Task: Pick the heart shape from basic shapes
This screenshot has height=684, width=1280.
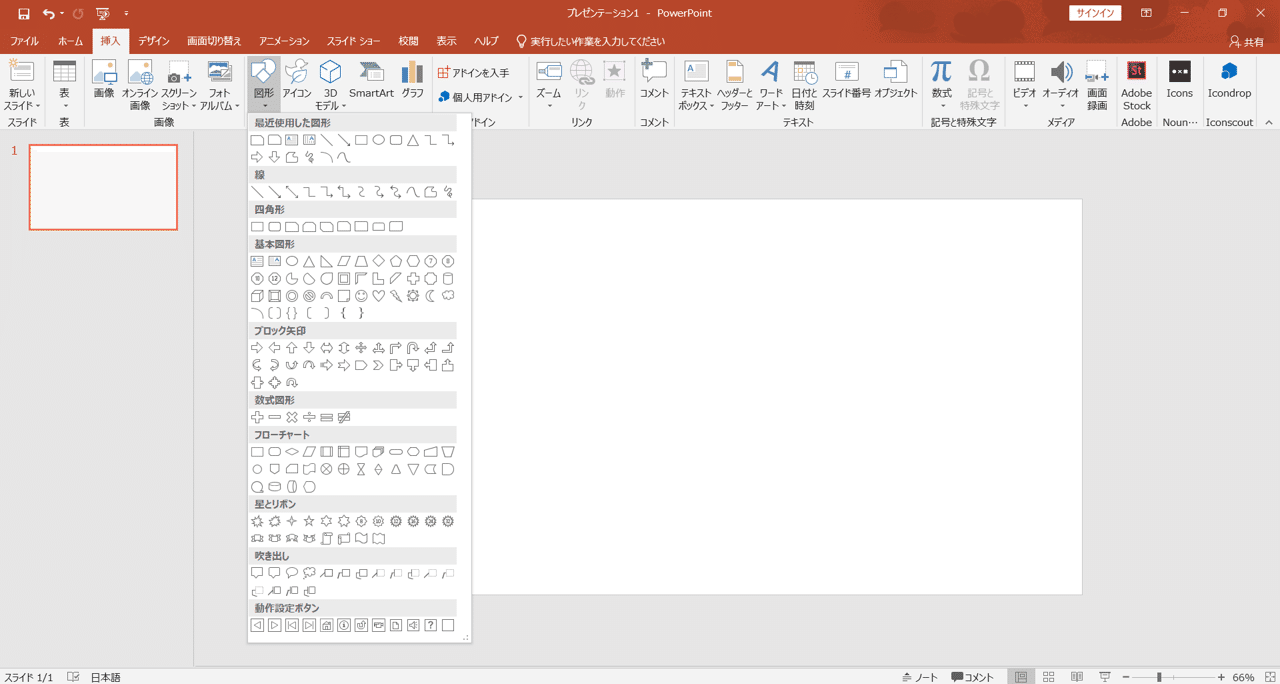Action: tap(379, 295)
